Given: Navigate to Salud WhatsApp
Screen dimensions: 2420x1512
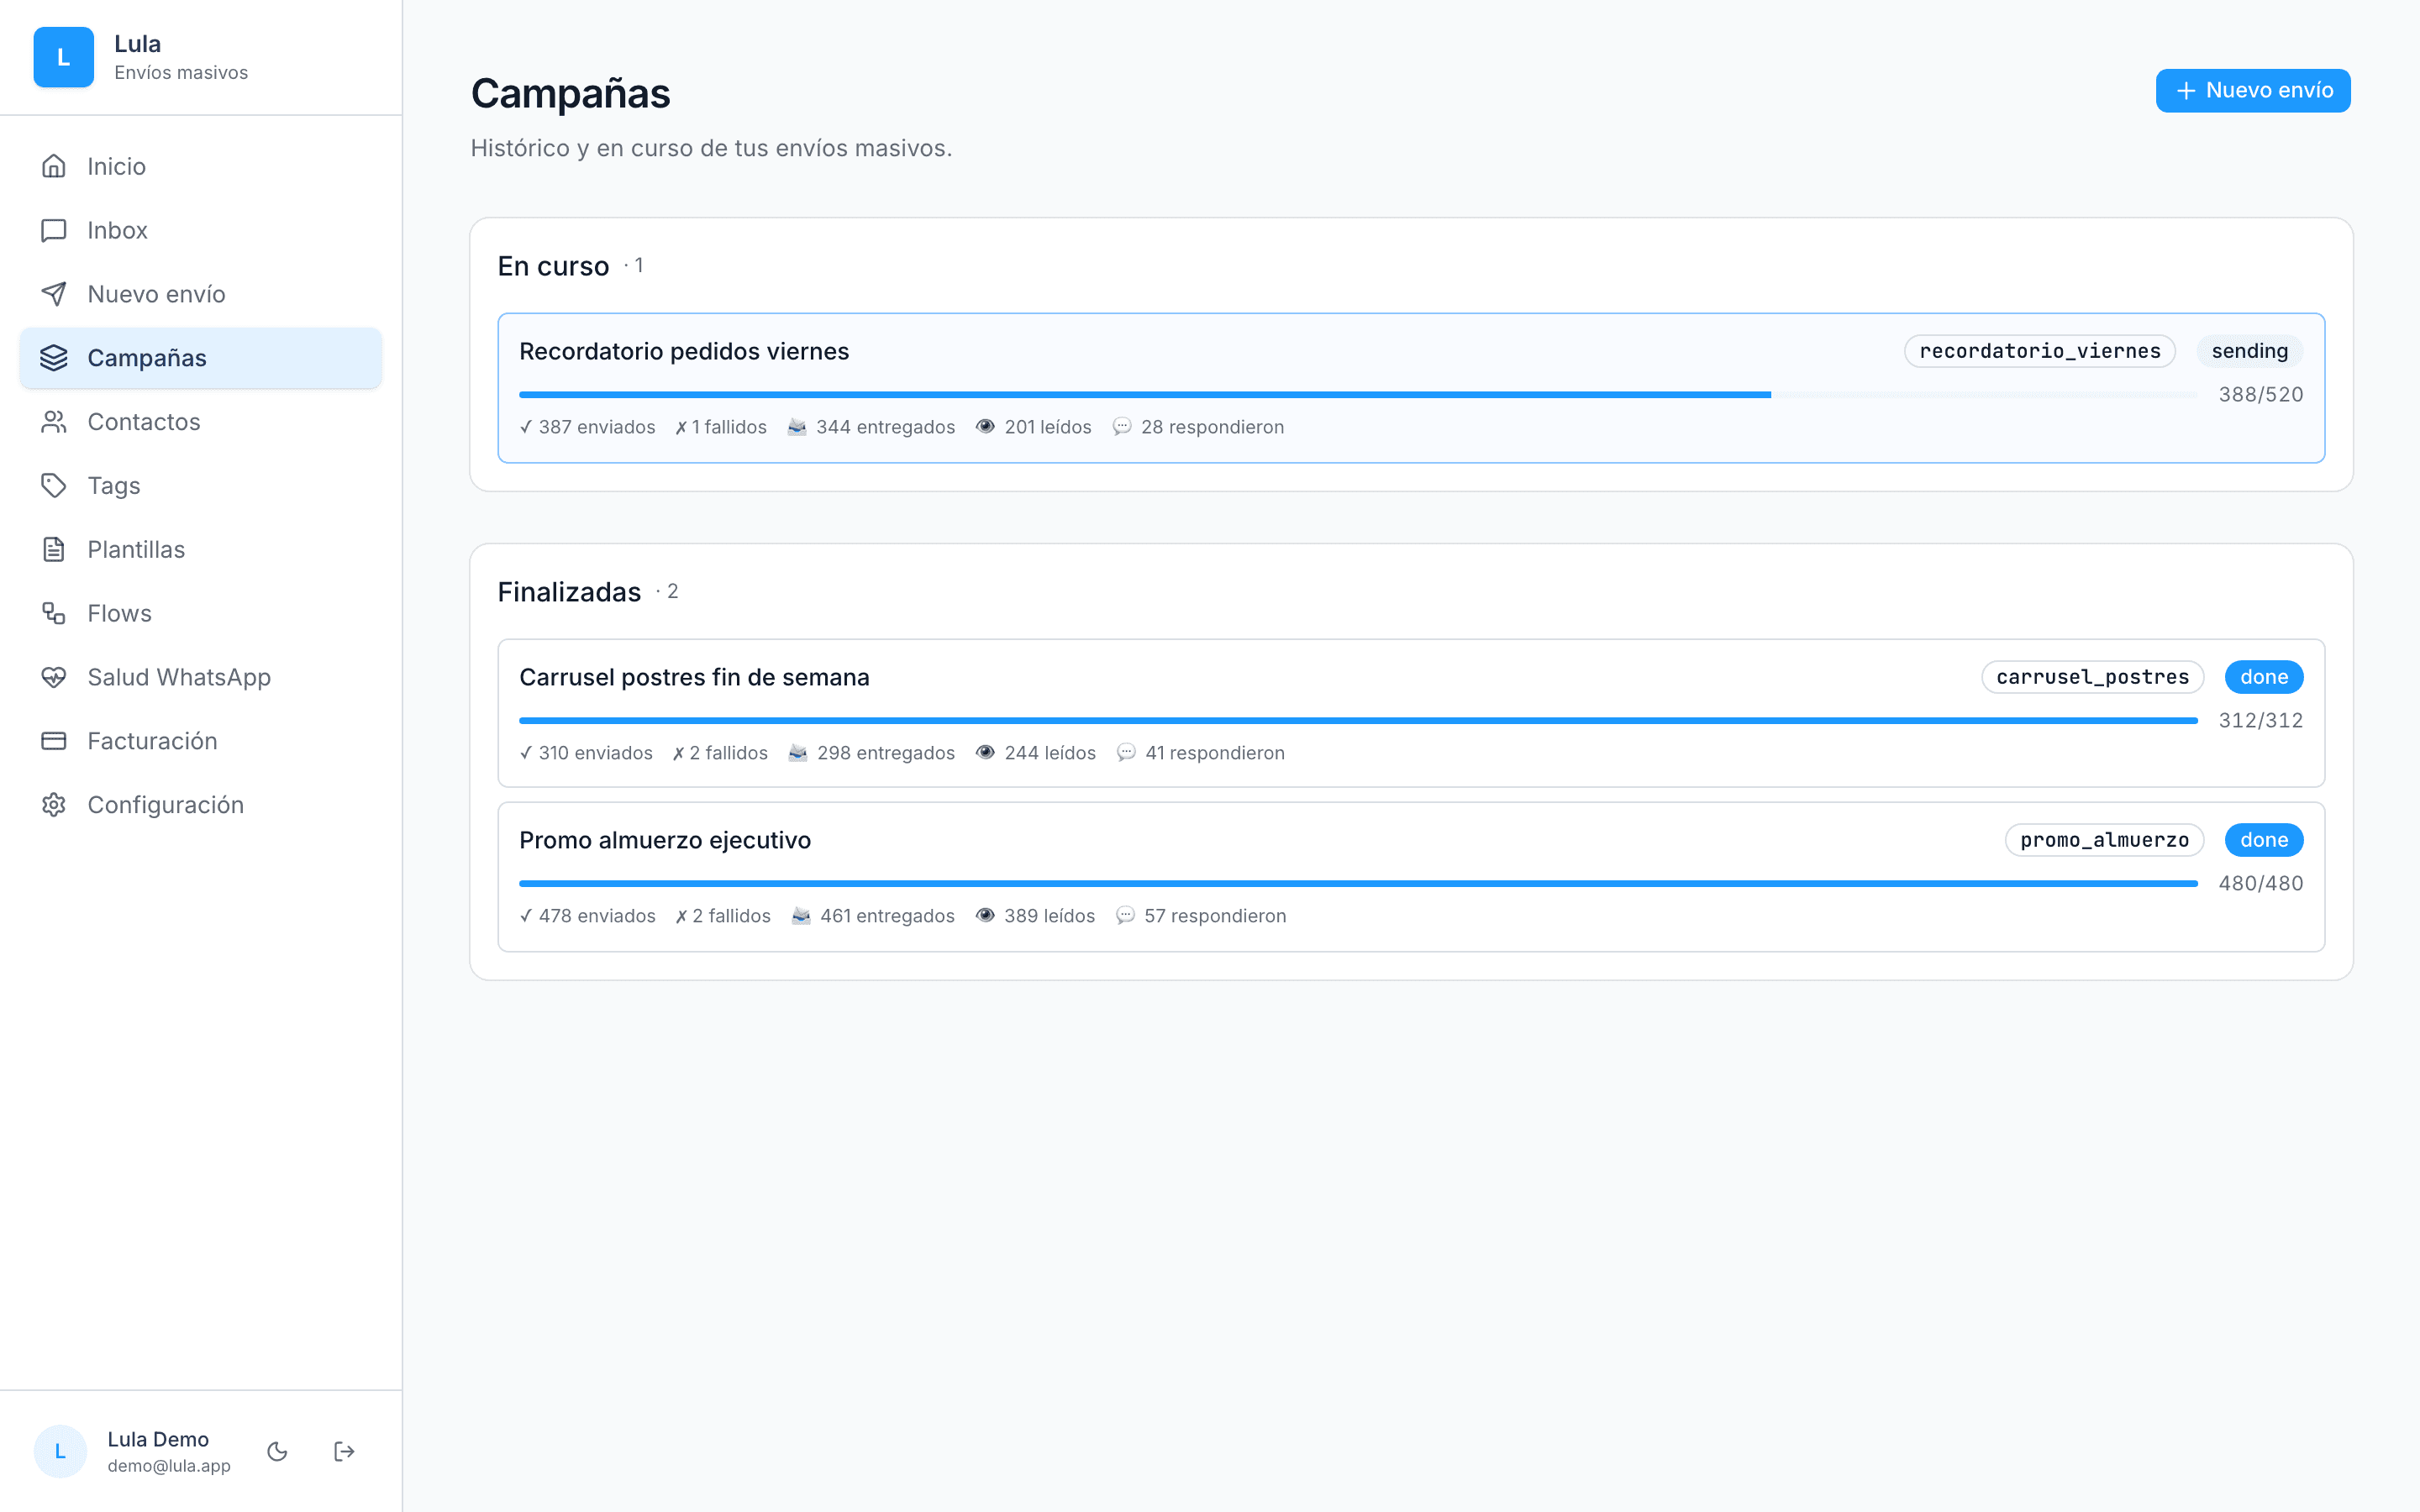Looking at the screenshot, I should [x=201, y=677].
